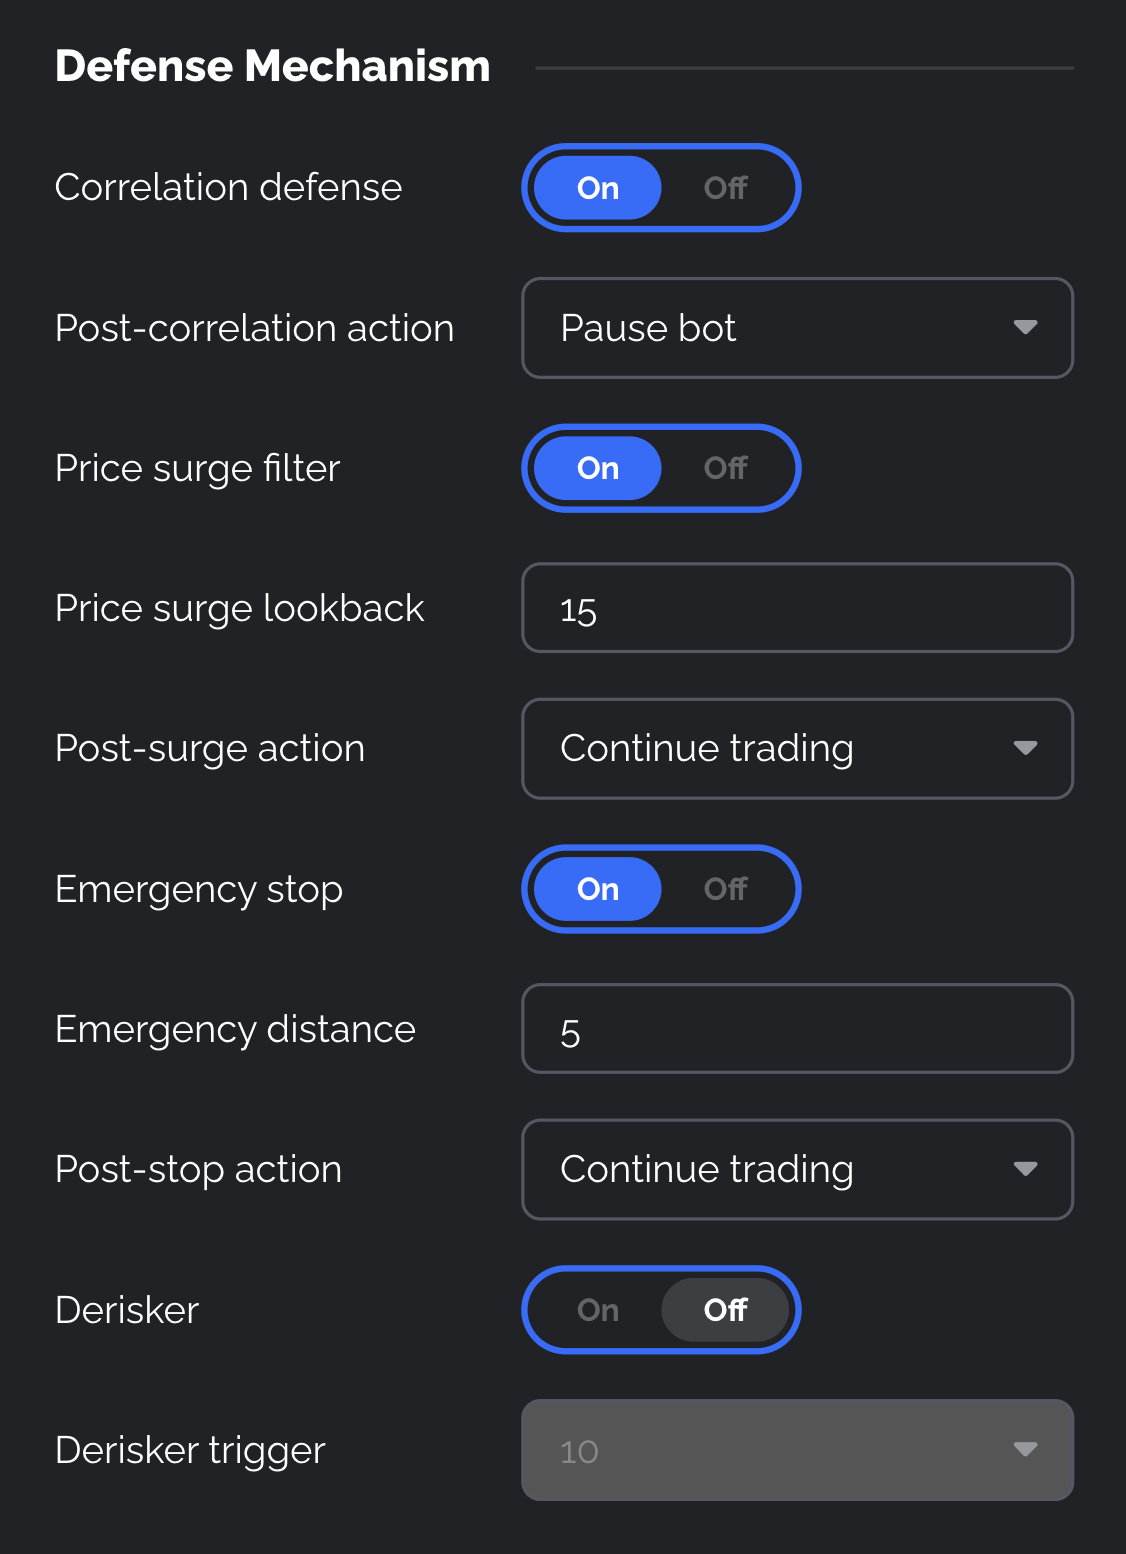The image size is (1126, 1554).
Task: Expand Post-stop action dropdown
Action: tap(796, 1169)
